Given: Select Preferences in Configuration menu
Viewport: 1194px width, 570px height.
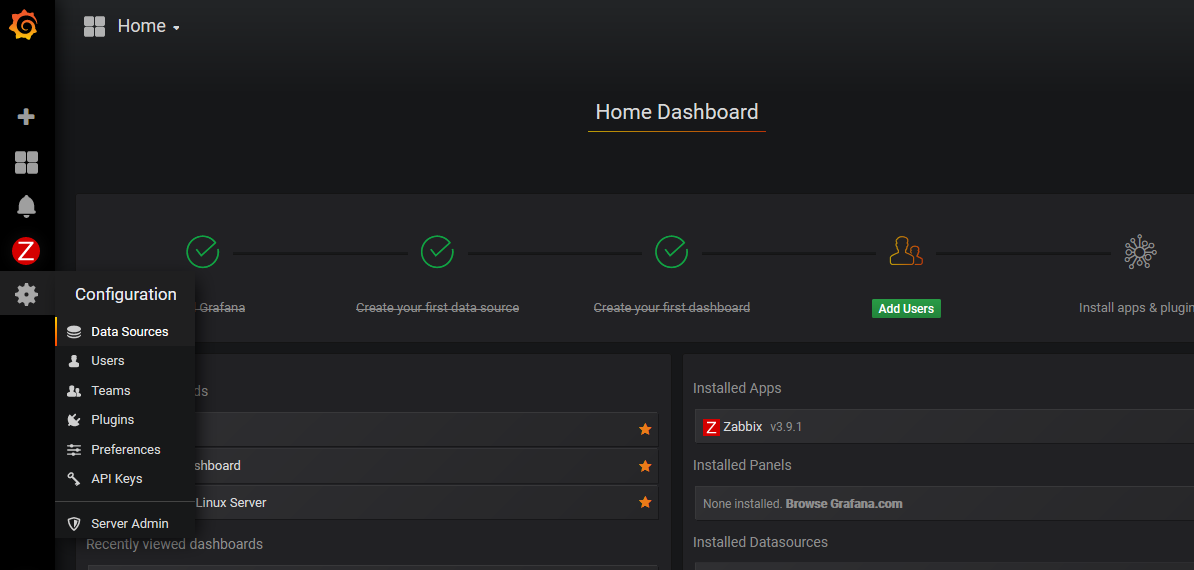Looking at the screenshot, I should pyautogui.click(x=125, y=449).
